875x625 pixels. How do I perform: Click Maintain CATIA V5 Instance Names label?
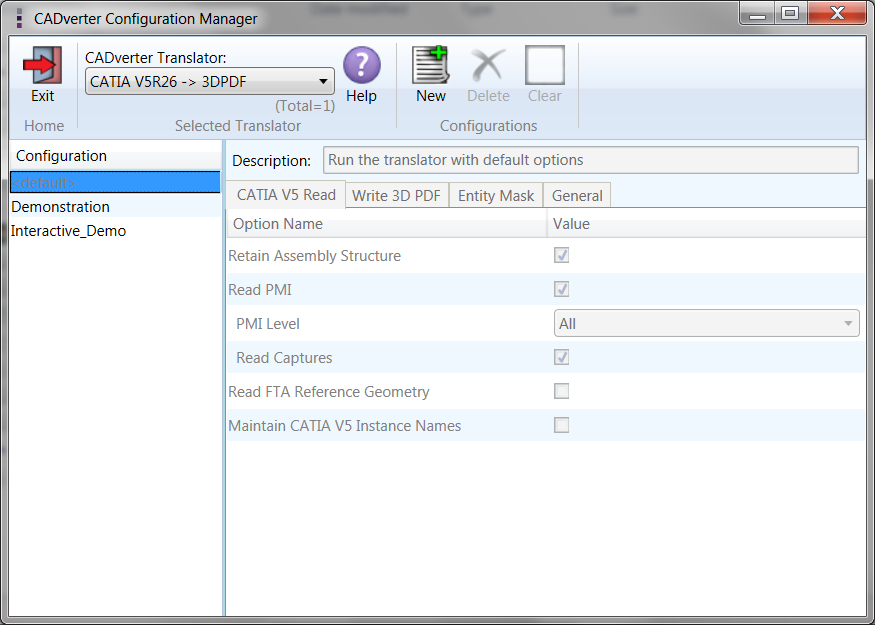pos(344,426)
